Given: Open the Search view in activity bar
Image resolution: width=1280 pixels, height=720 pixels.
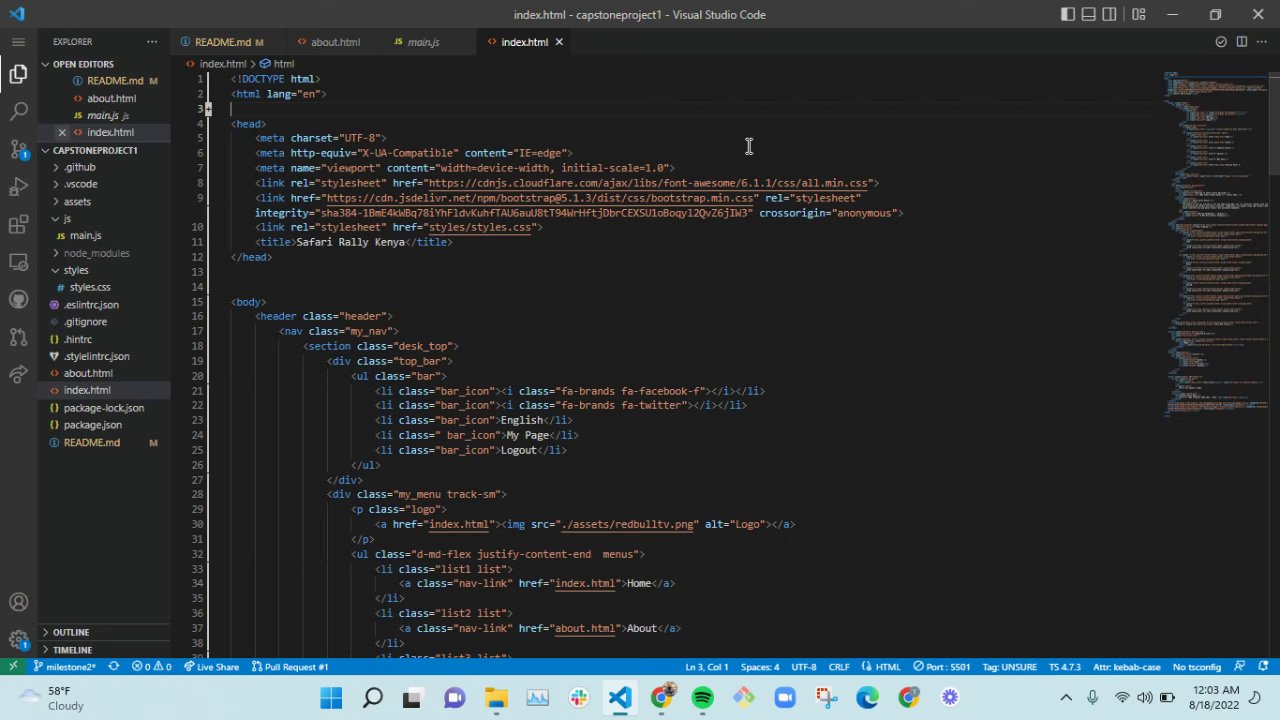Looking at the screenshot, I should tap(18, 112).
